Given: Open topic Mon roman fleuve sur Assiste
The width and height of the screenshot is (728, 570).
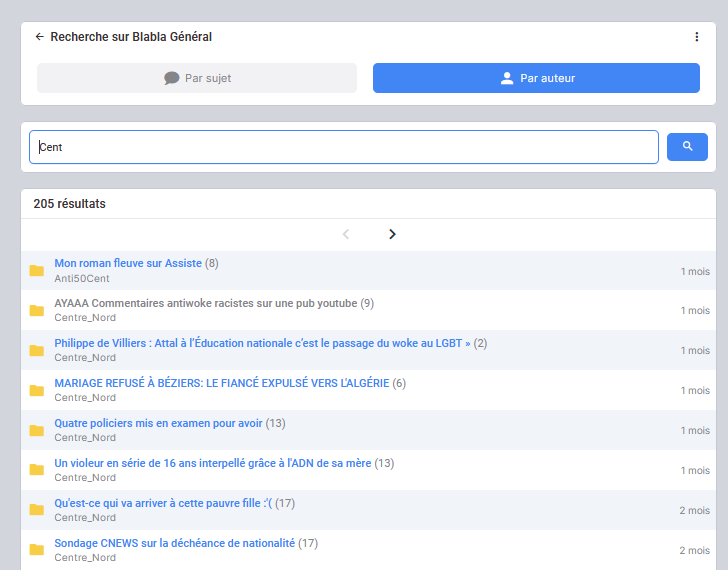Looking at the screenshot, I should [x=128, y=263].
